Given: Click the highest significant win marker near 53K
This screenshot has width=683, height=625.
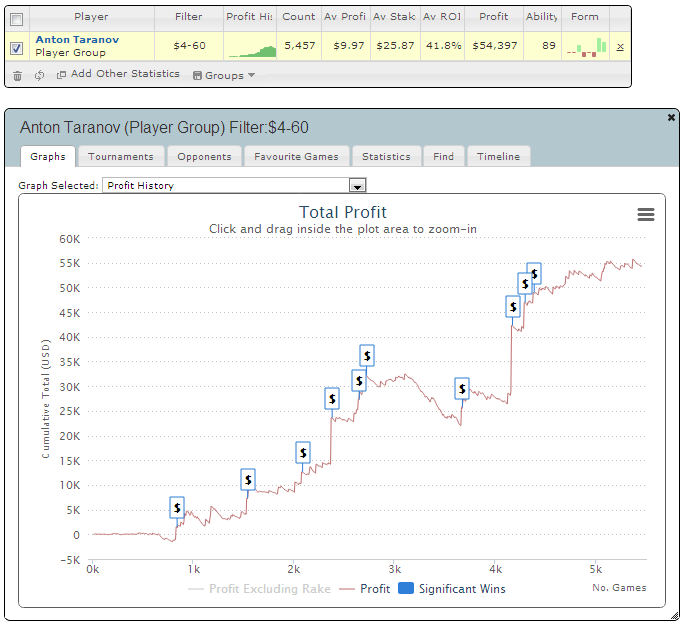Looking at the screenshot, I should 534,273.
